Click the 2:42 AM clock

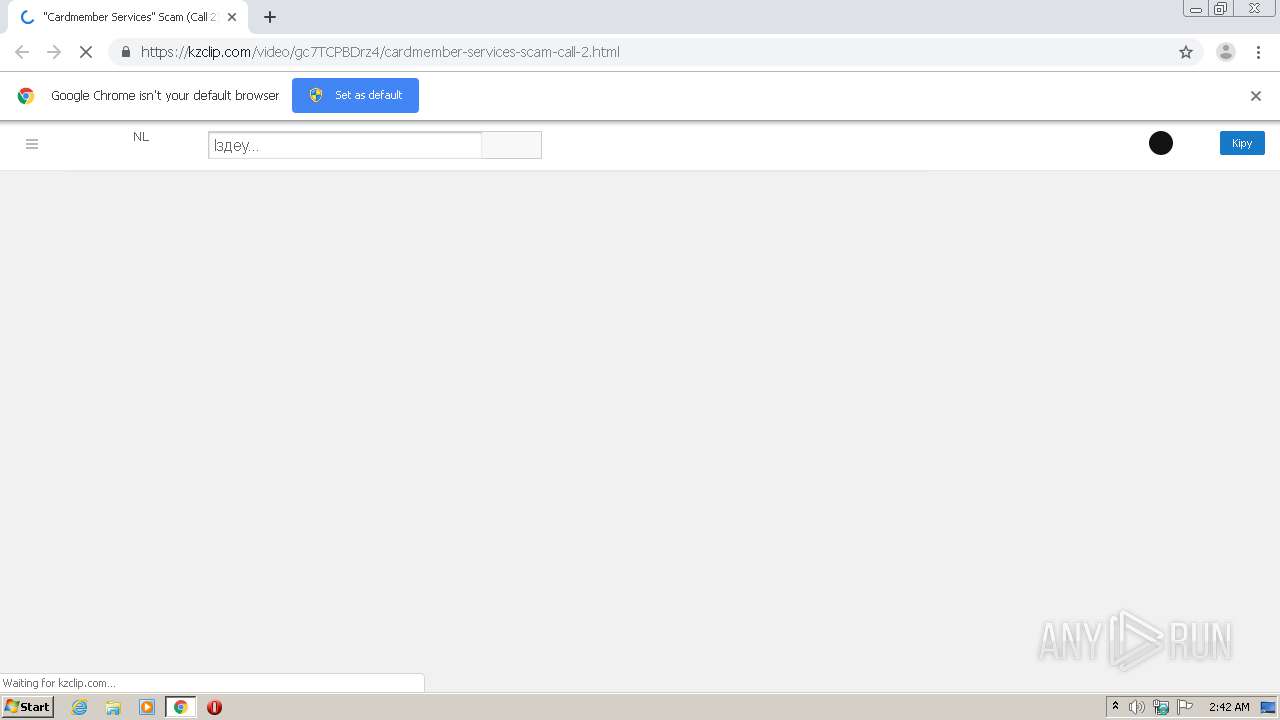pyautogui.click(x=1229, y=707)
